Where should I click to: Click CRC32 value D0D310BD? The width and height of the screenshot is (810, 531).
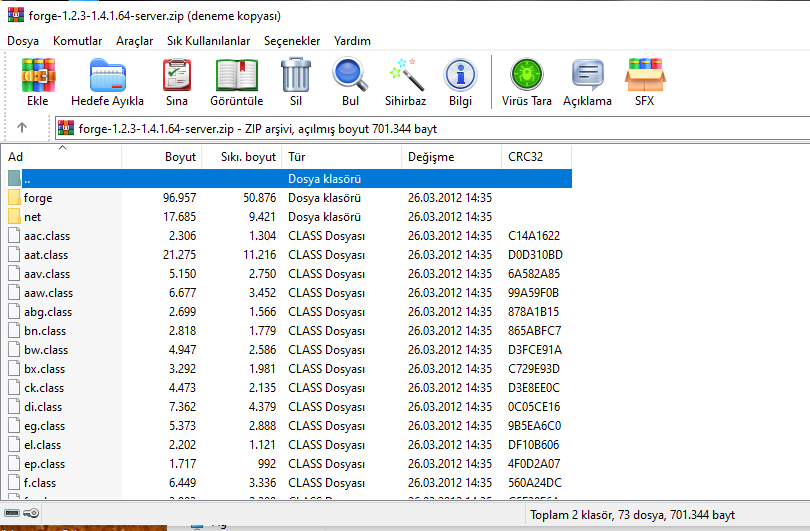(535, 255)
